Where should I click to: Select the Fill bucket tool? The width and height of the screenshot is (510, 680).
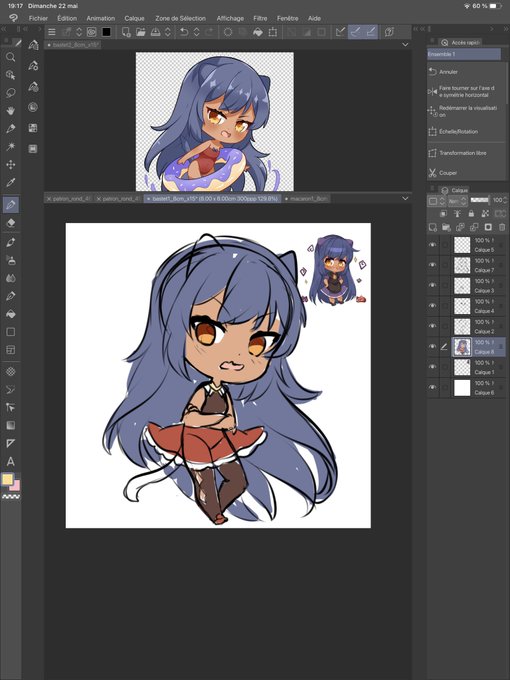(11, 314)
